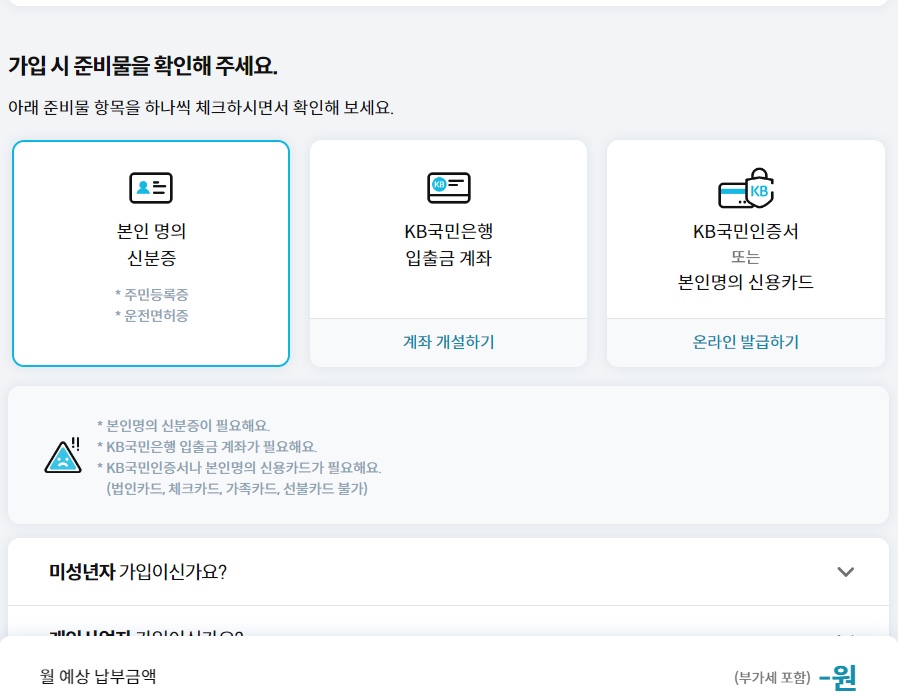
Task: Open the 온라인 발급하기 link
Action: tap(746, 342)
